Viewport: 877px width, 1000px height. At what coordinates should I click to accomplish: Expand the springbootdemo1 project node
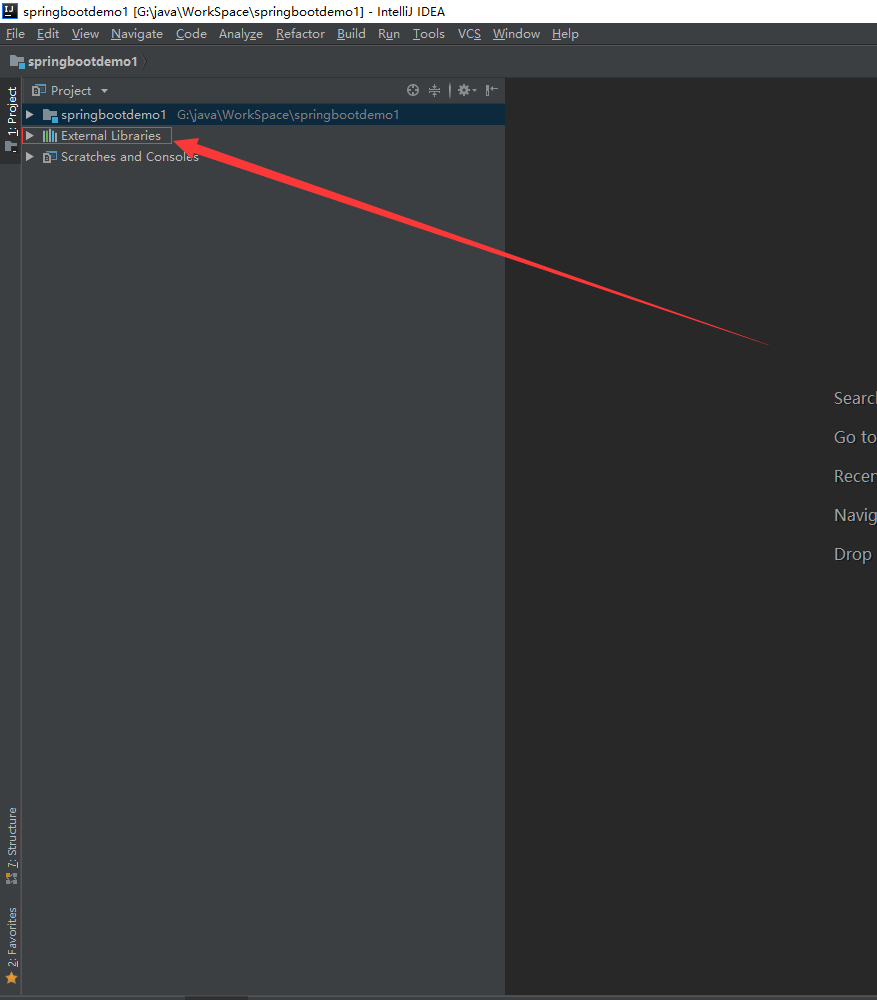pyautogui.click(x=29, y=115)
